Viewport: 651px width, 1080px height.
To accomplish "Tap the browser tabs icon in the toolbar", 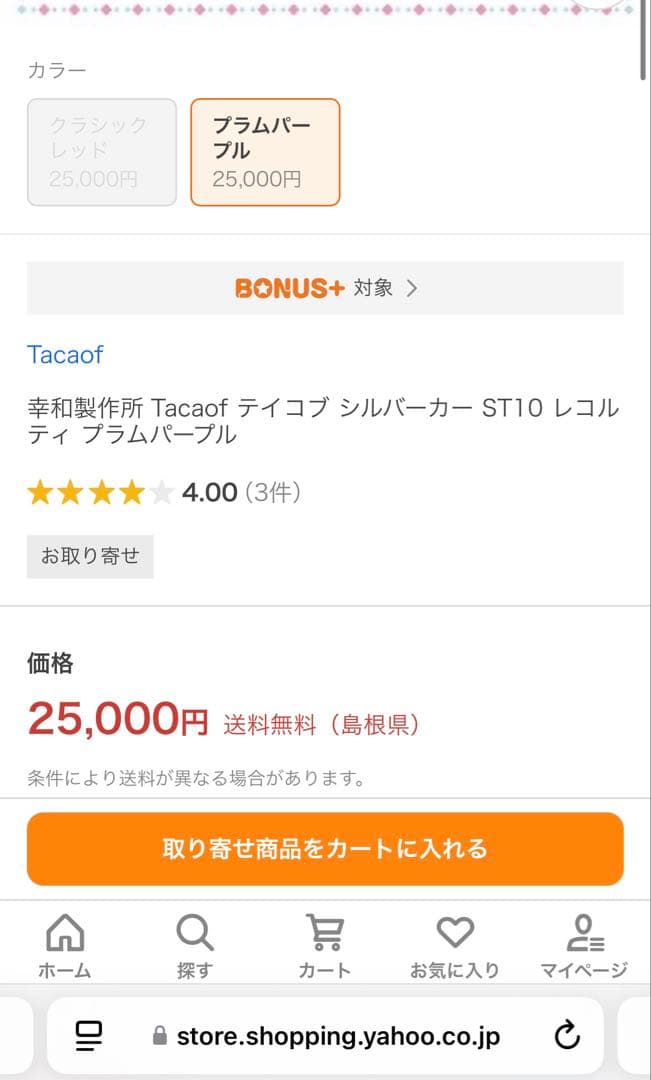I will pyautogui.click(x=88, y=1036).
